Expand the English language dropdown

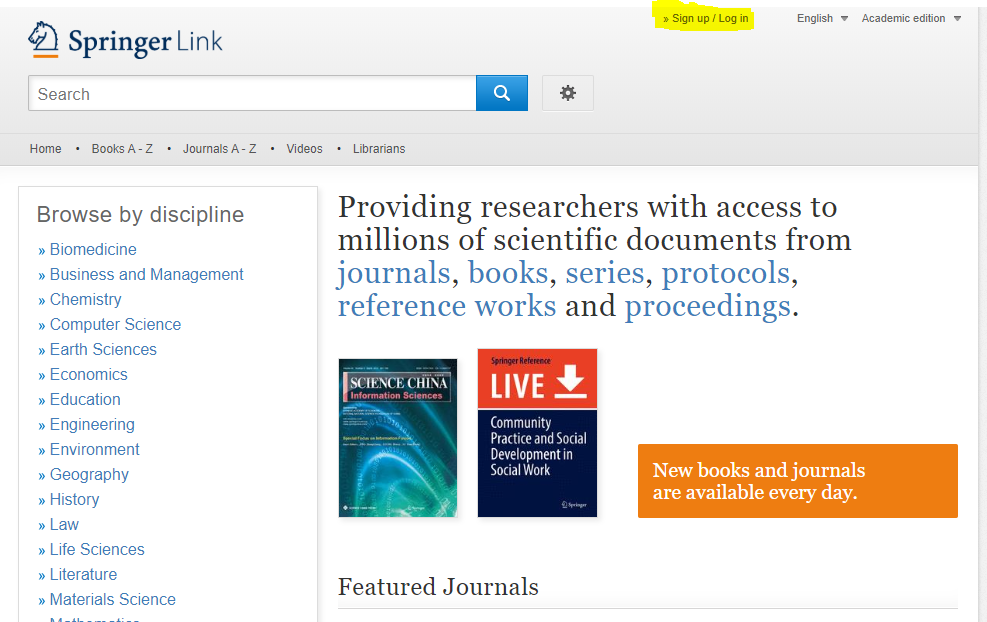(822, 19)
